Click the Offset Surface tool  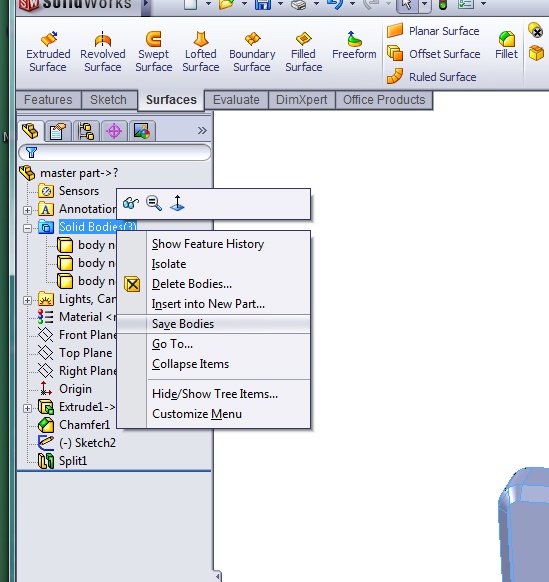click(434, 54)
